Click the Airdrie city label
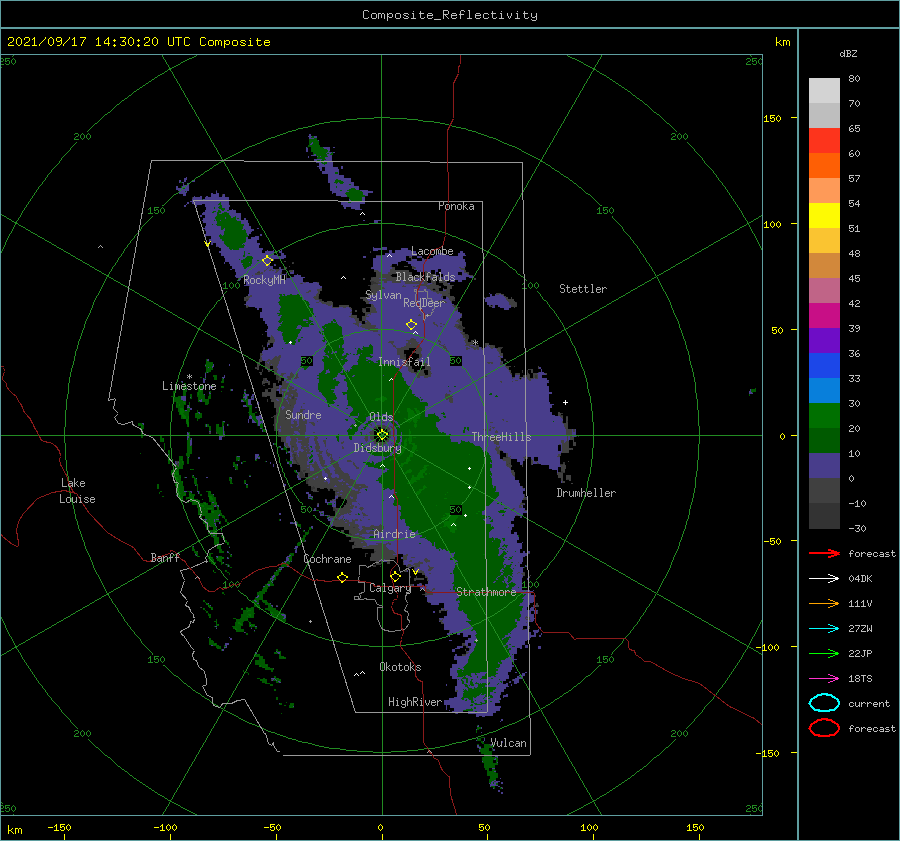The height and width of the screenshot is (841, 900). tap(394, 534)
